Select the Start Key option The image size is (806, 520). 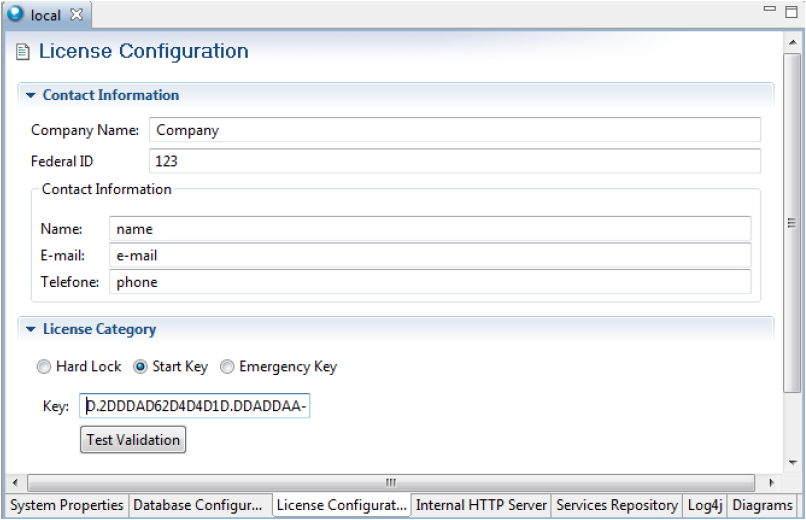click(x=141, y=367)
